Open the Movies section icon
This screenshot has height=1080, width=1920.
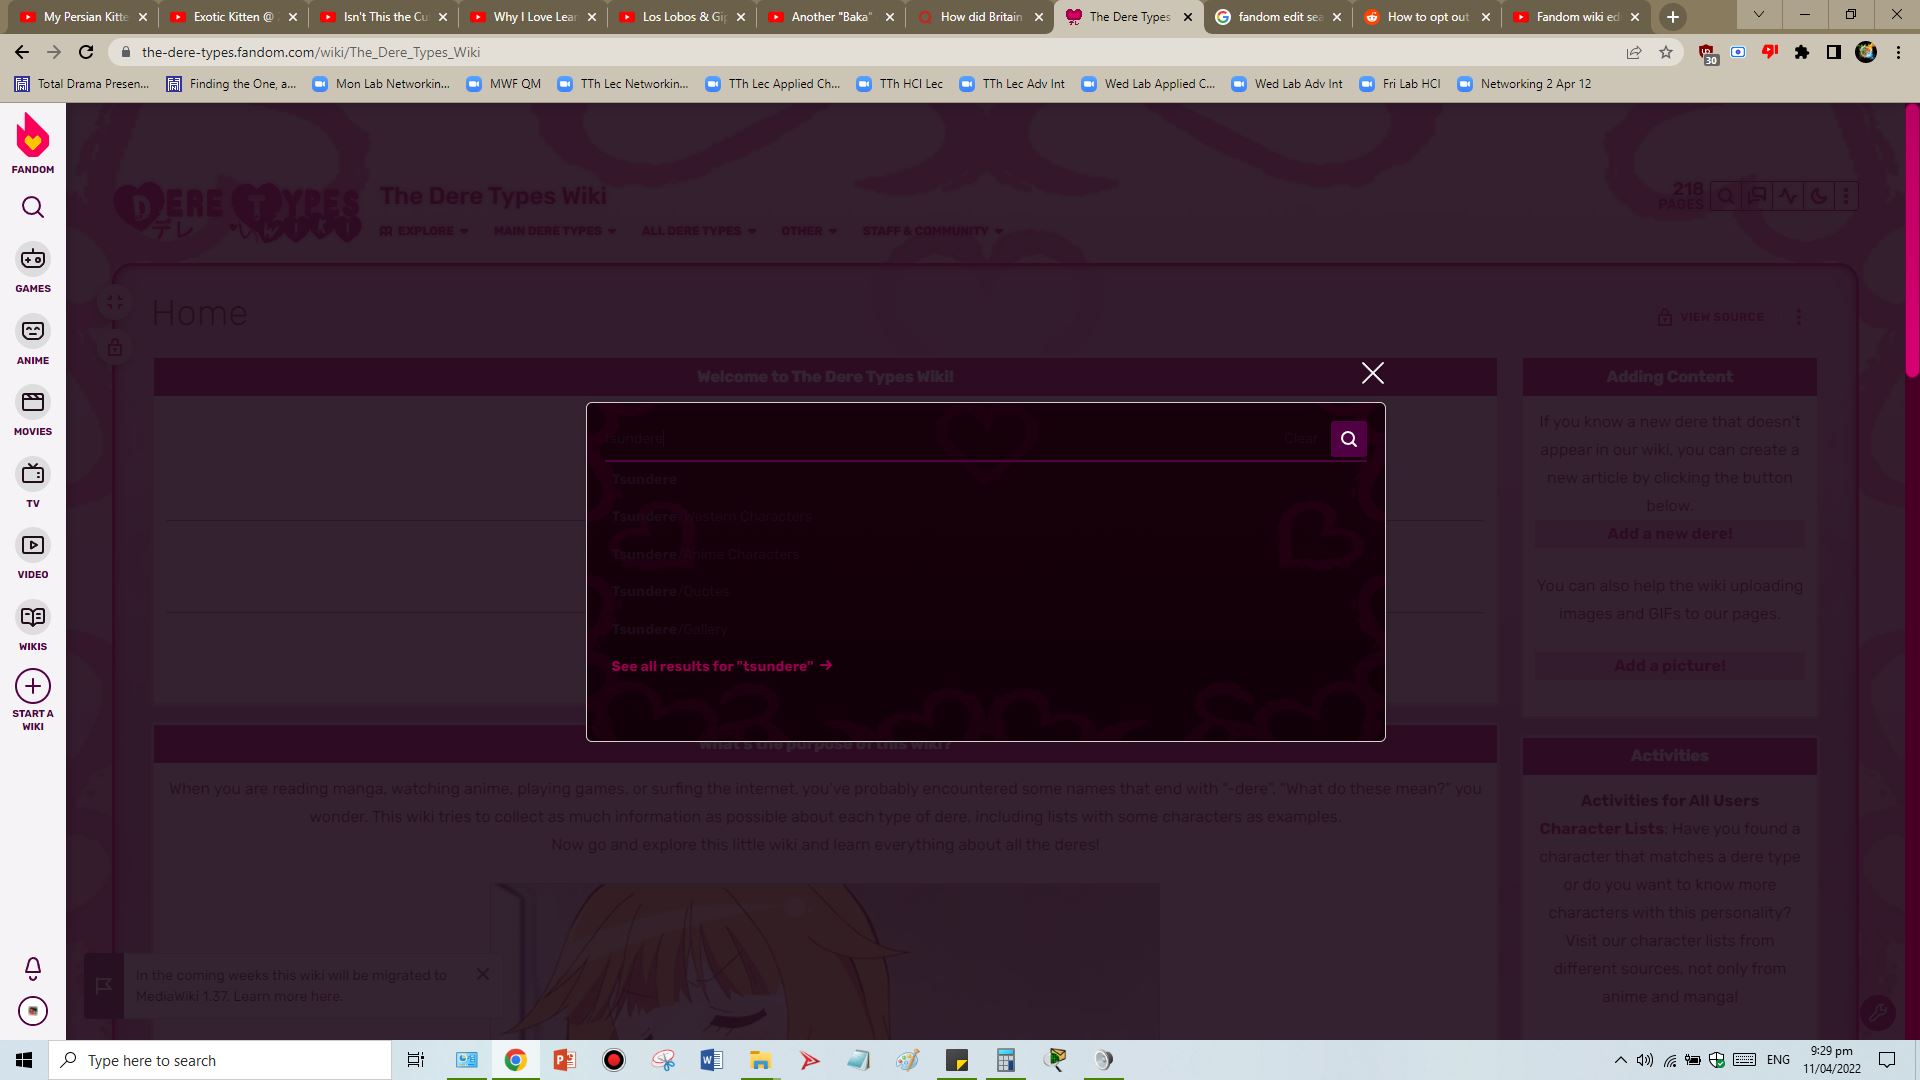click(33, 403)
